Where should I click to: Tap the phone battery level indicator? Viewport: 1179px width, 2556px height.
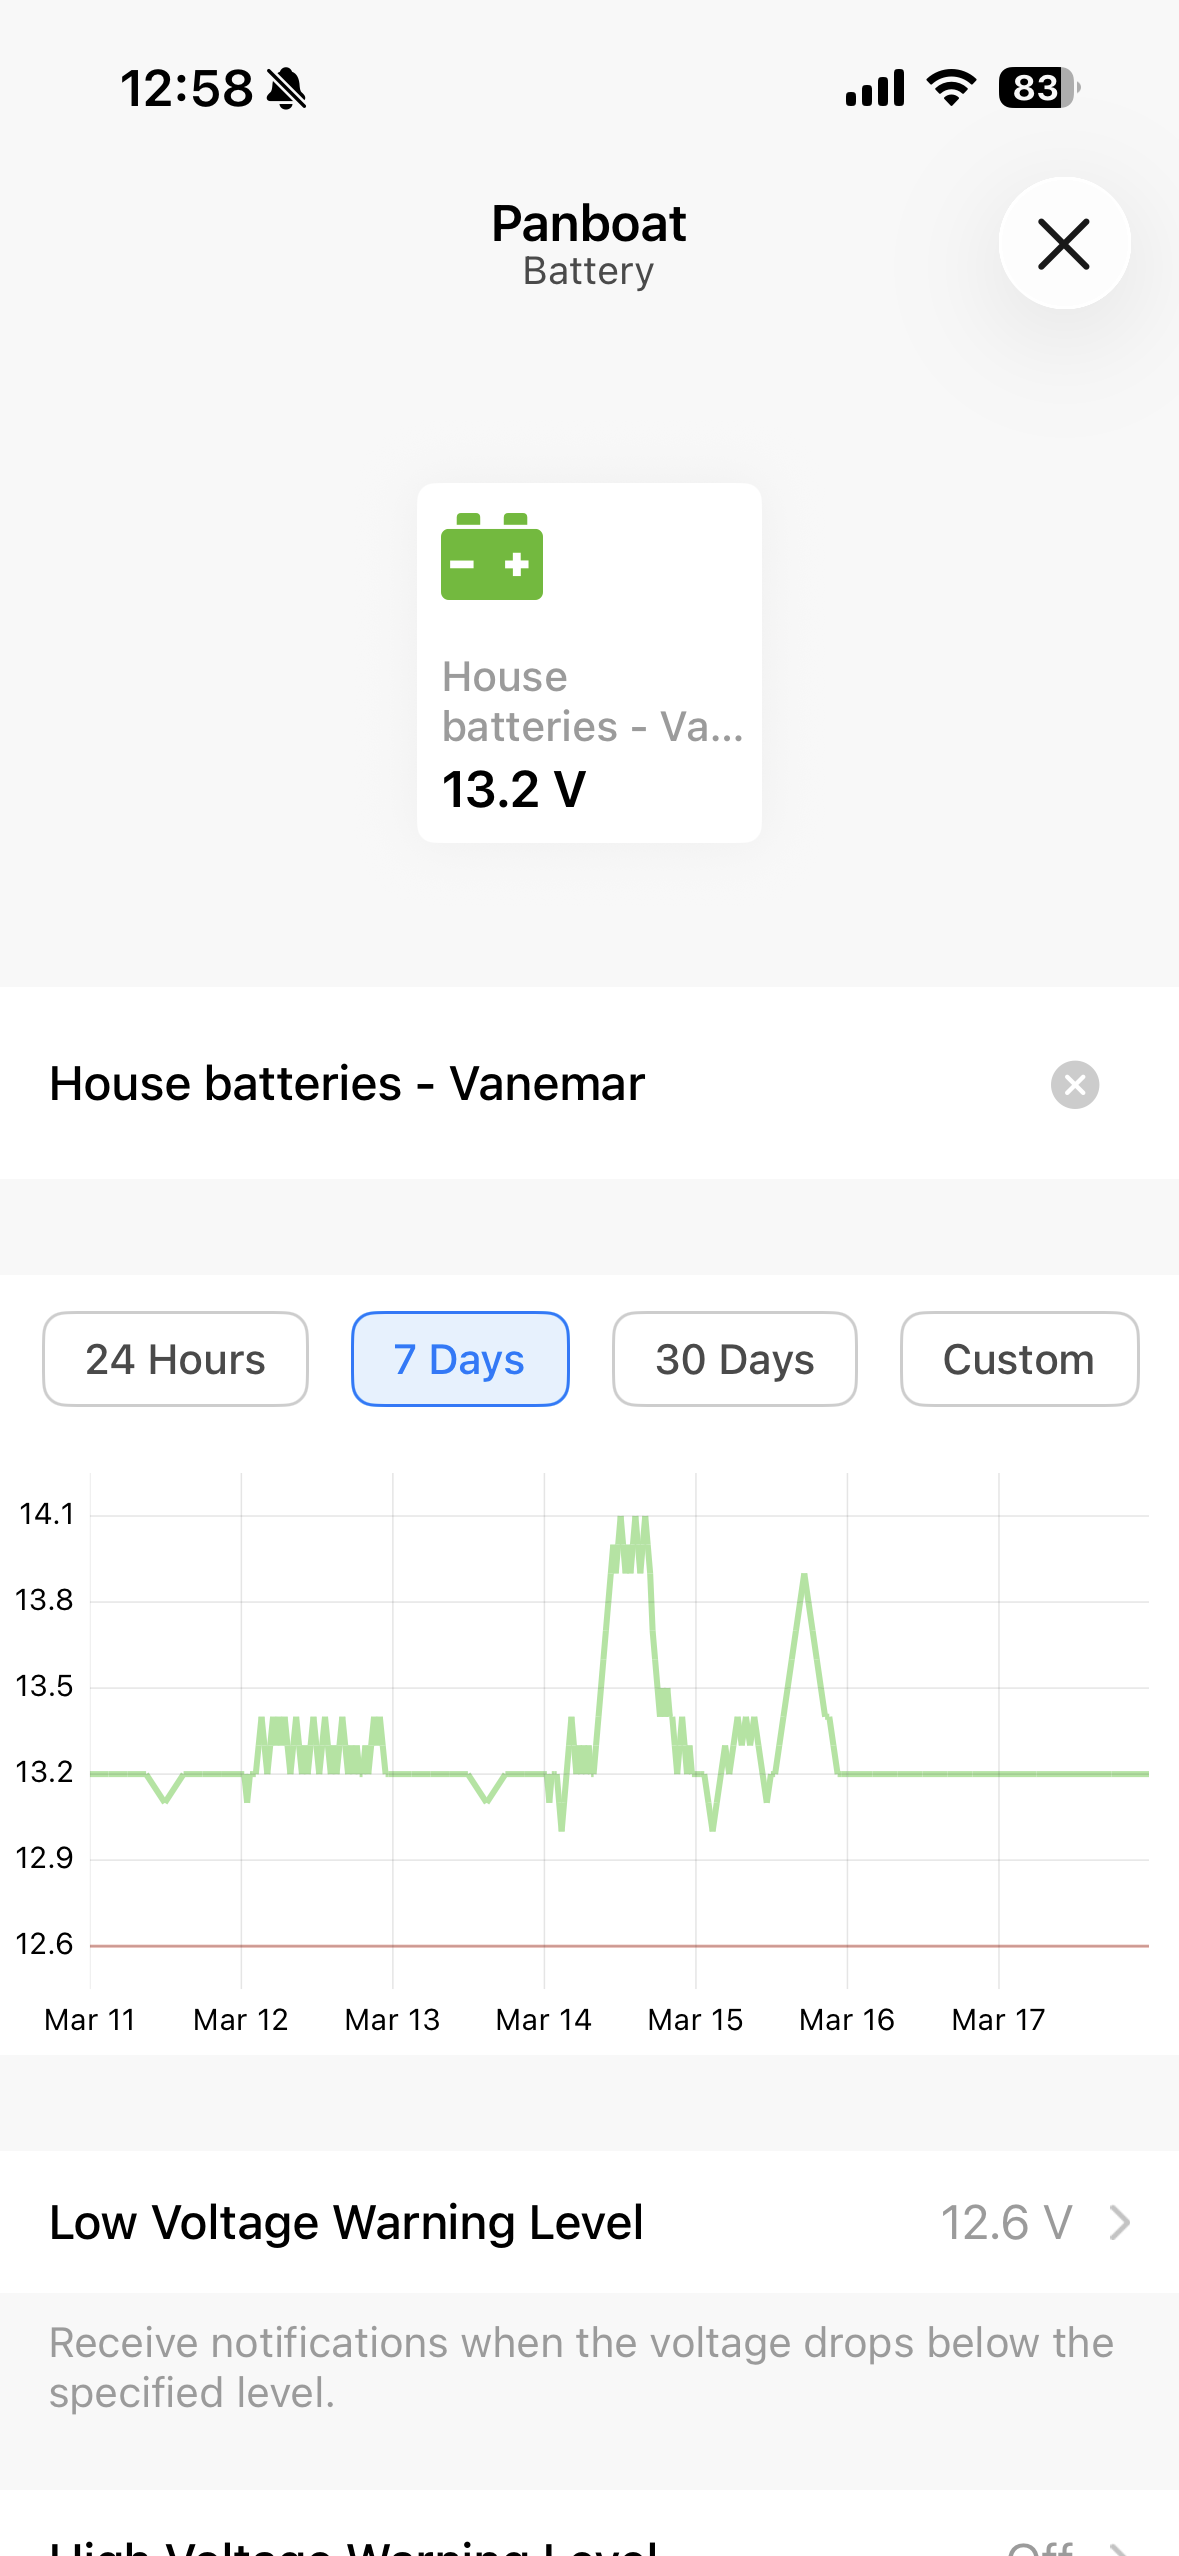coord(1038,88)
